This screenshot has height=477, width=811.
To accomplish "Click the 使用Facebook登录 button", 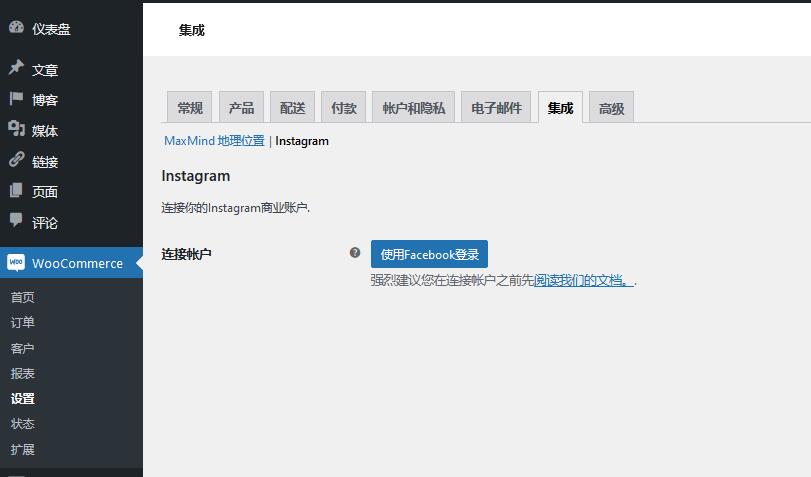I will point(429,254).
